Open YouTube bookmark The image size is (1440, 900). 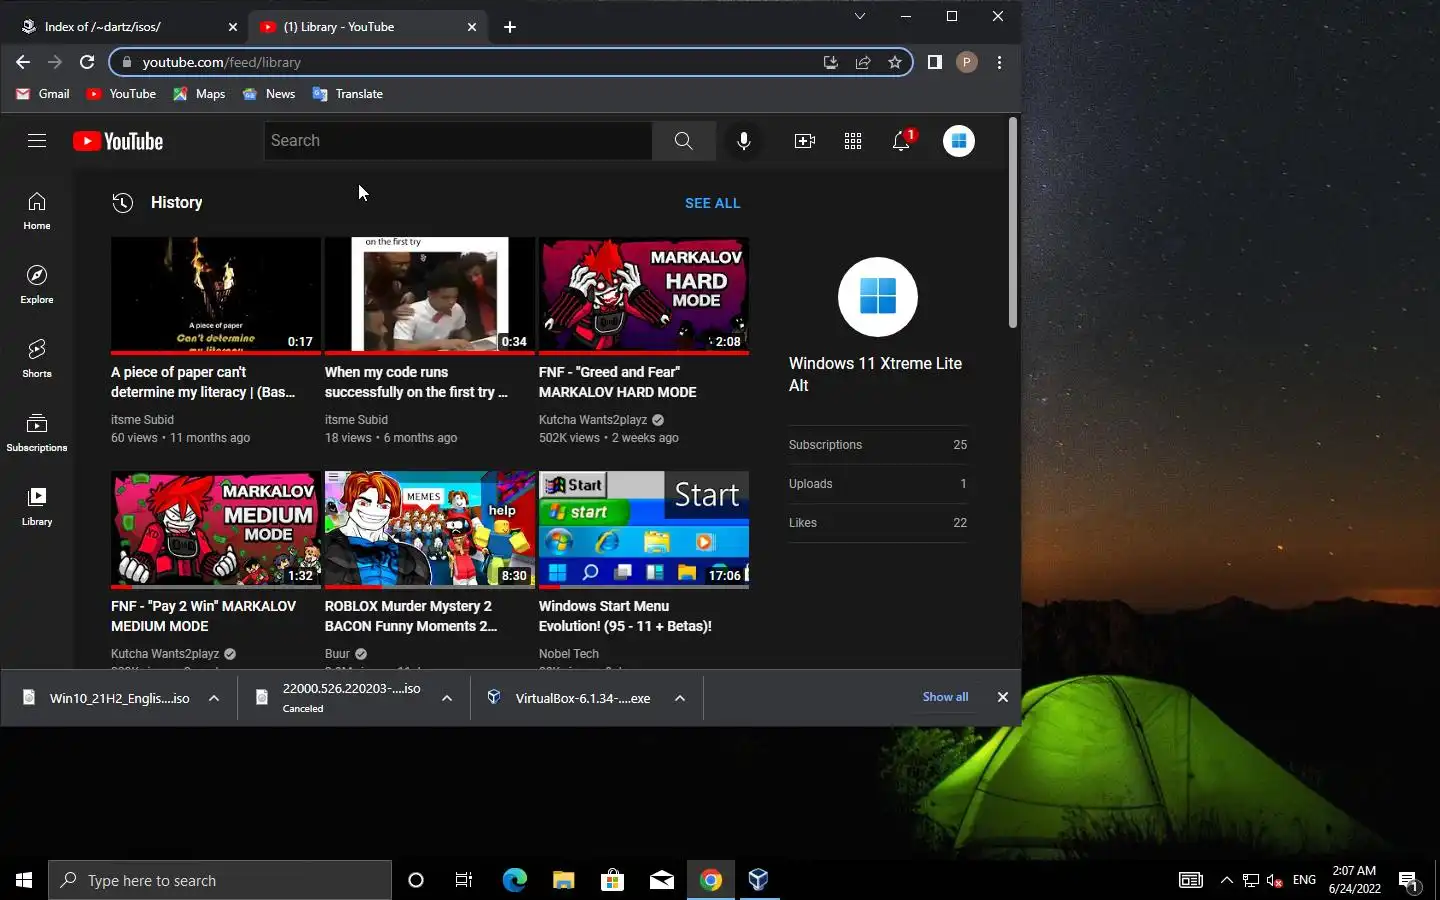121,94
